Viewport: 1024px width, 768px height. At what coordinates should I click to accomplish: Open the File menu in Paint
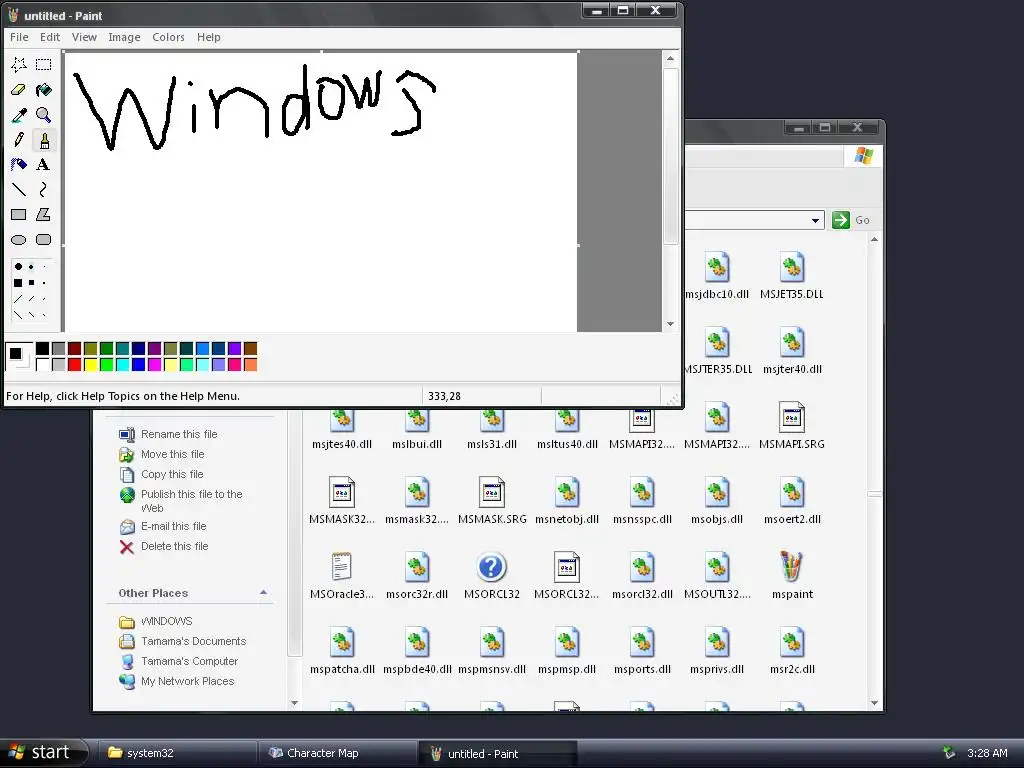[19, 37]
